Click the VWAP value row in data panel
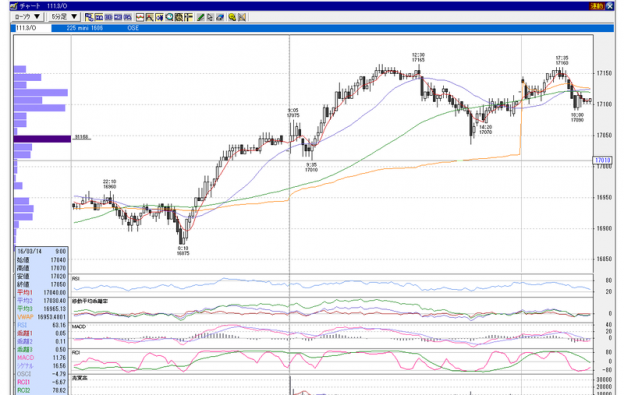624x395 pixels. (x=41, y=317)
